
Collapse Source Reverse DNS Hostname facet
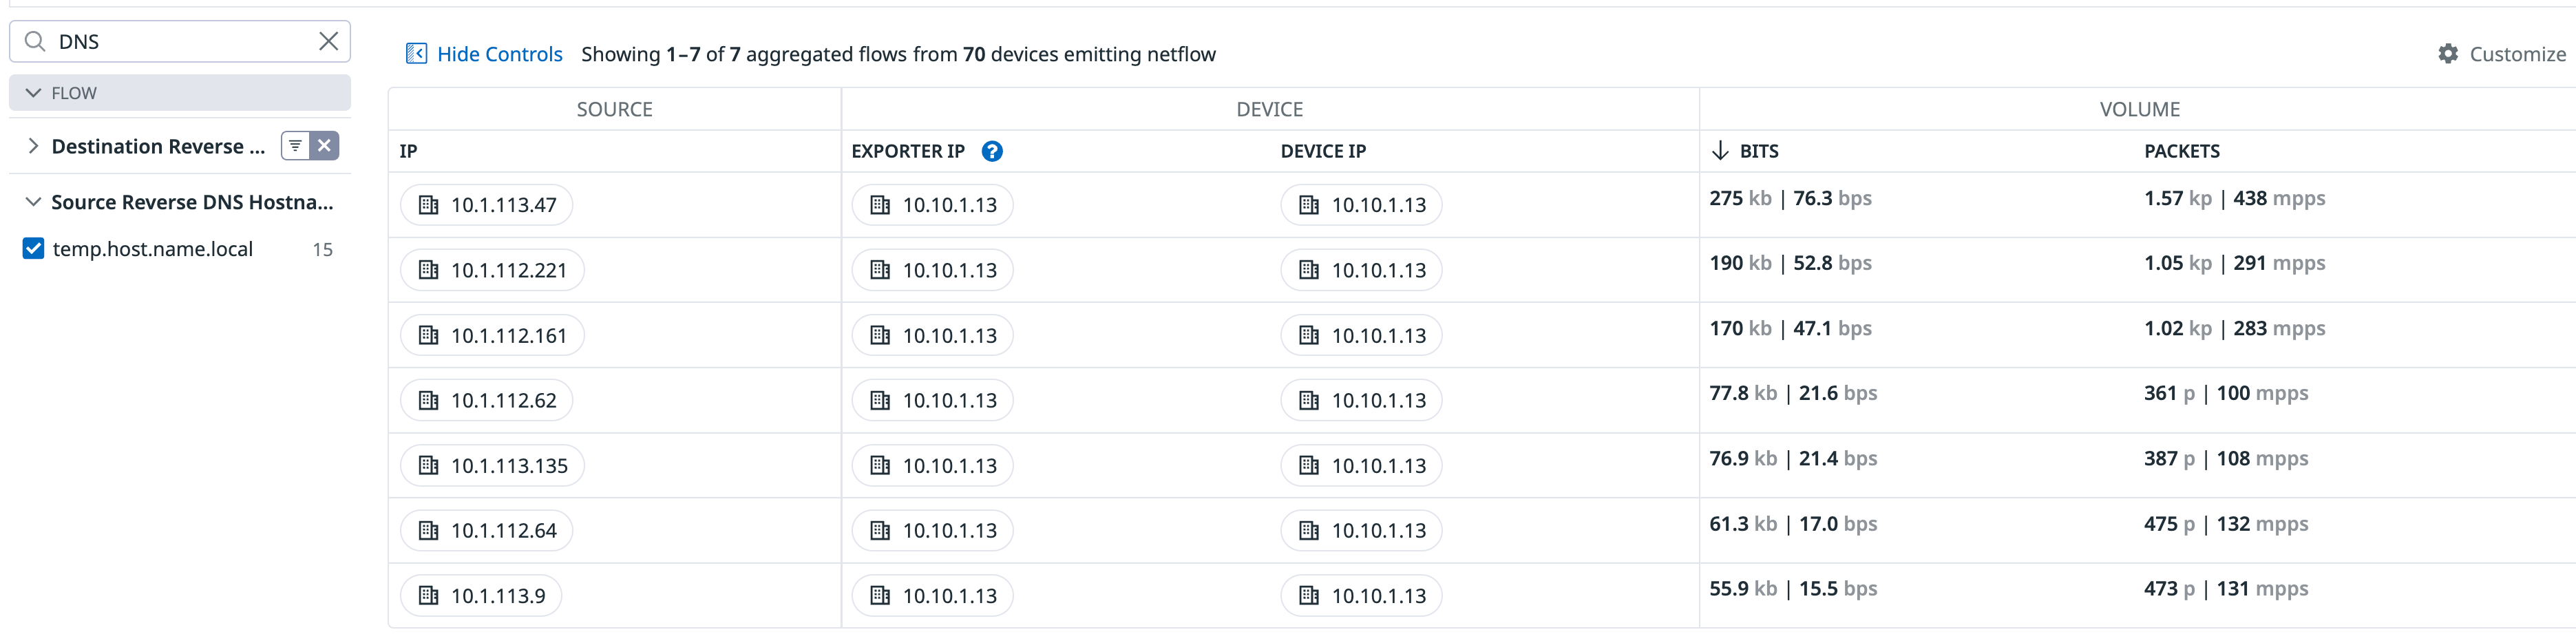click(33, 202)
